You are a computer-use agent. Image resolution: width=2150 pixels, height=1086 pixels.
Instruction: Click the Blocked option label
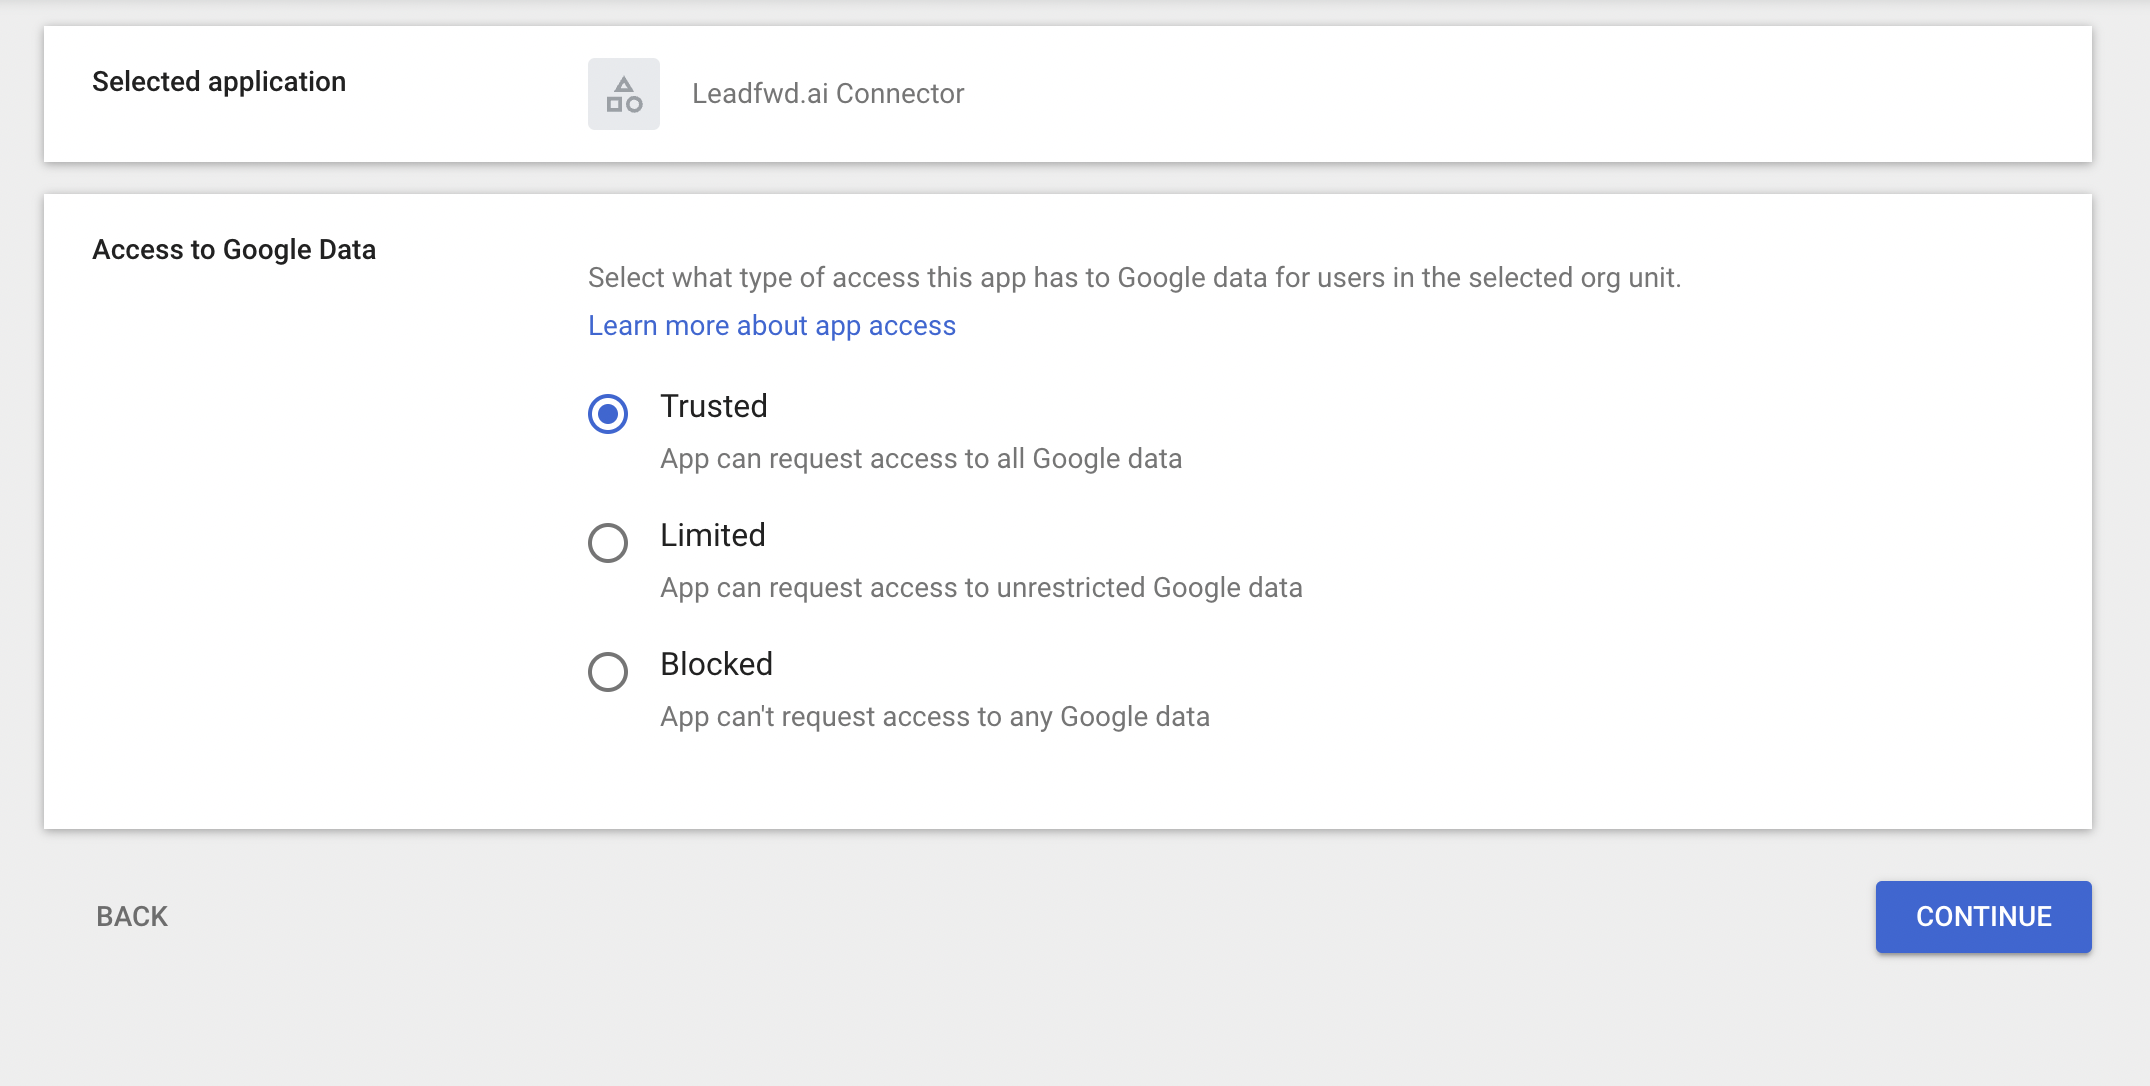tap(716, 665)
